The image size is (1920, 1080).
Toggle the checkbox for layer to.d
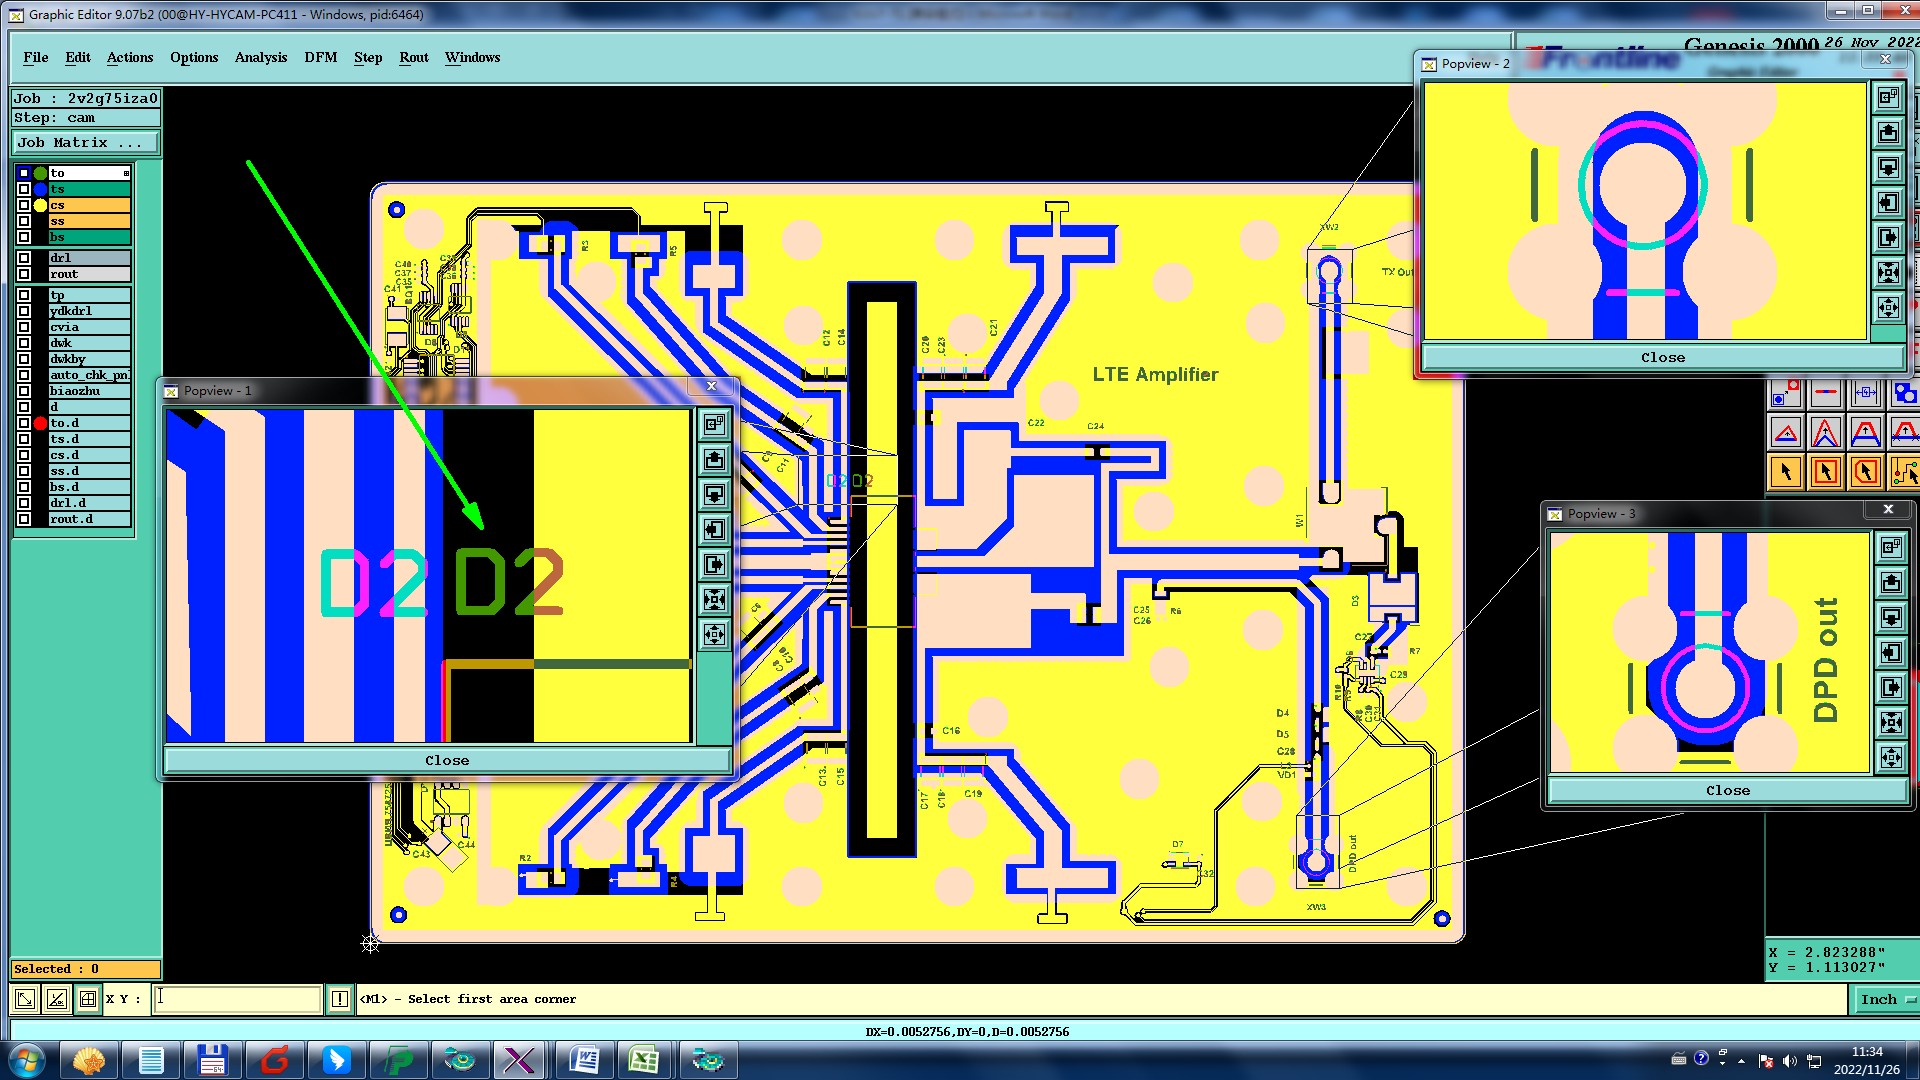pos(24,423)
